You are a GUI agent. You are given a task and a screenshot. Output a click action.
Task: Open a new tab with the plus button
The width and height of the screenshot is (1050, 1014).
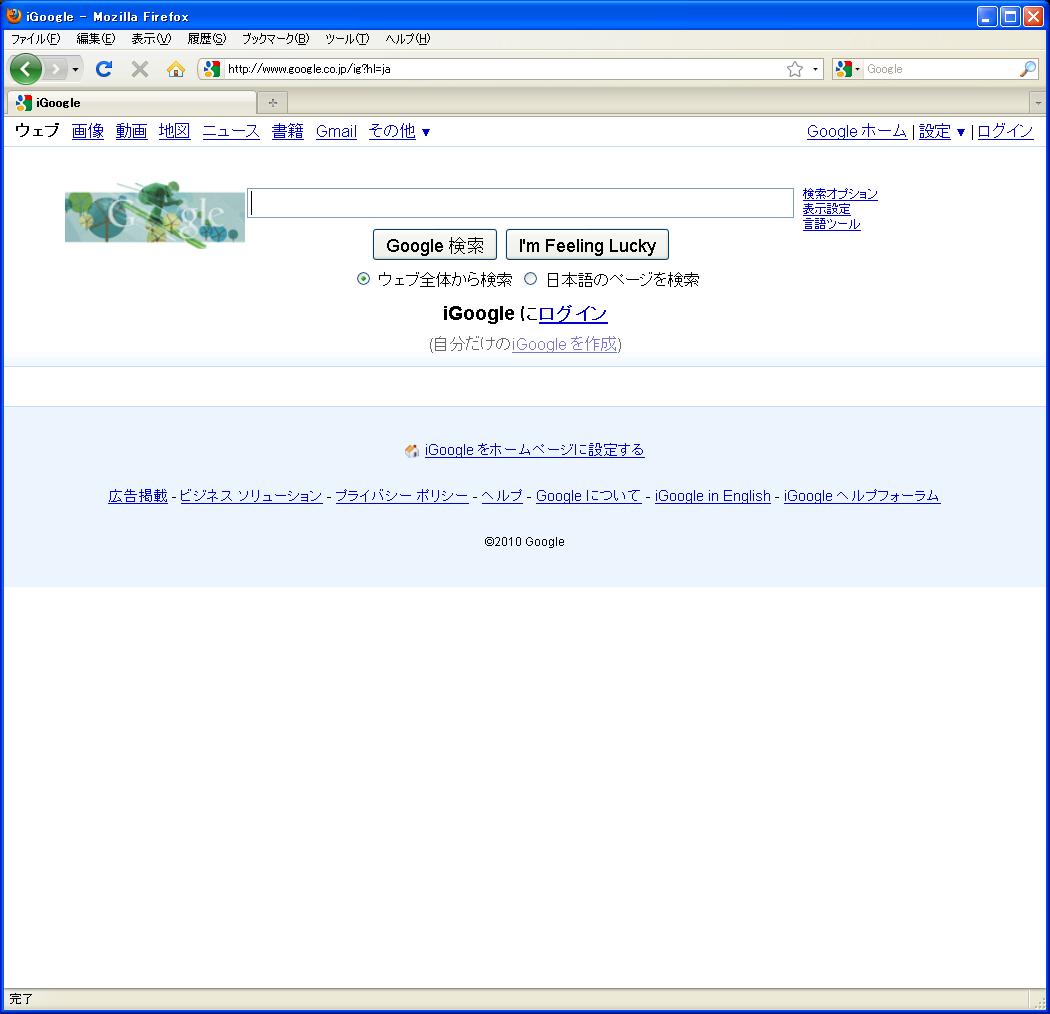pyautogui.click(x=273, y=102)
